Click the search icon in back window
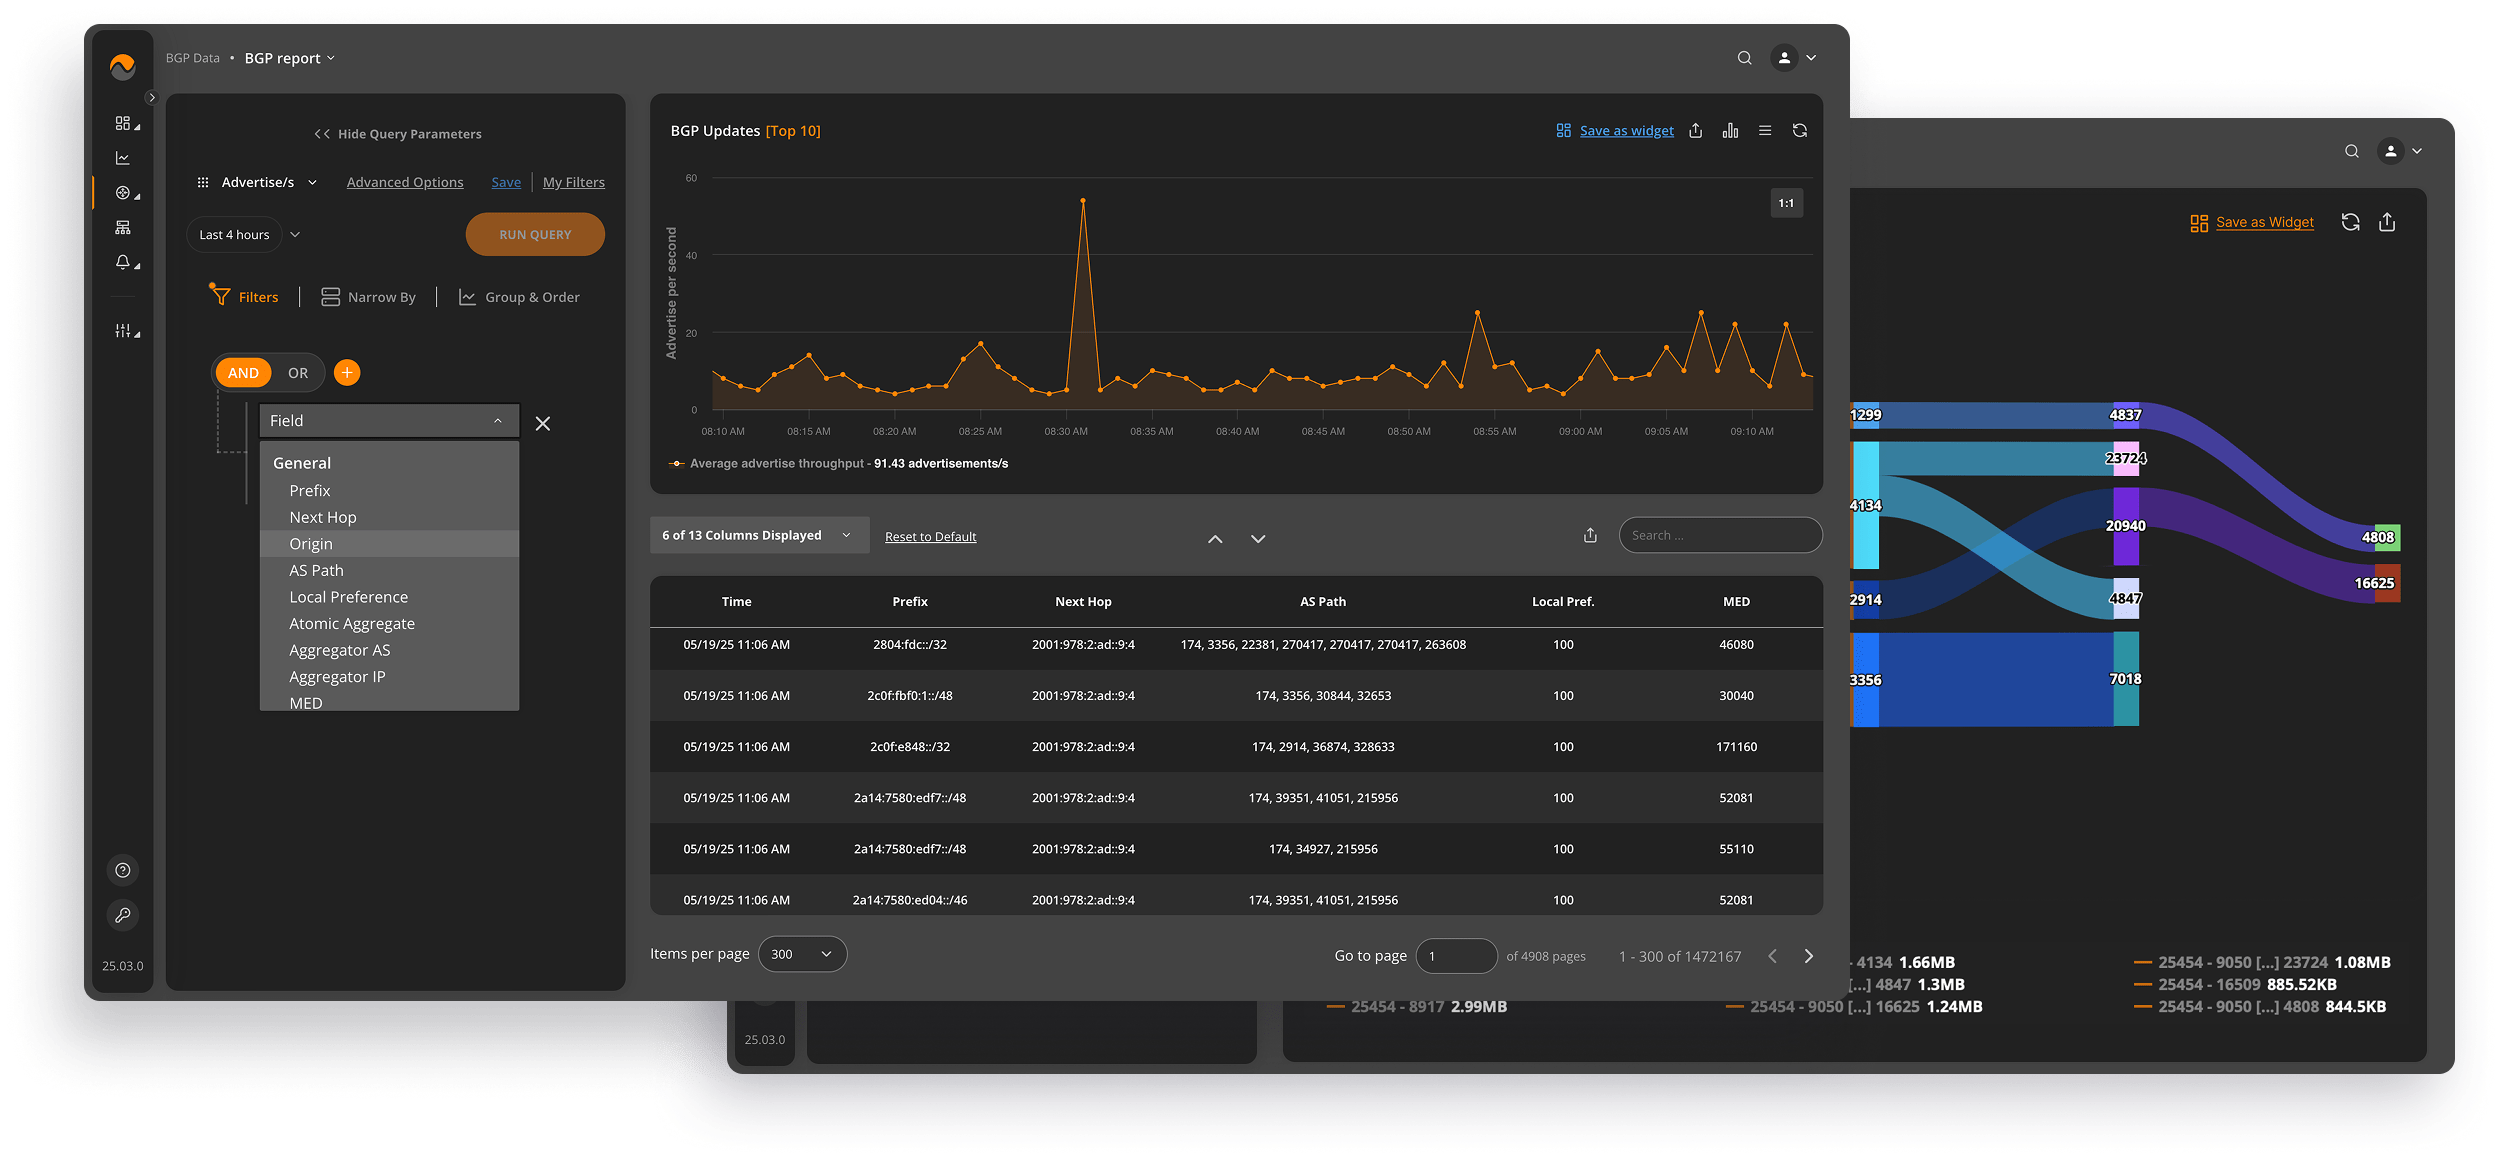The height and width of the screenshot is (1158, 2499). click(x=2352, y=151)
